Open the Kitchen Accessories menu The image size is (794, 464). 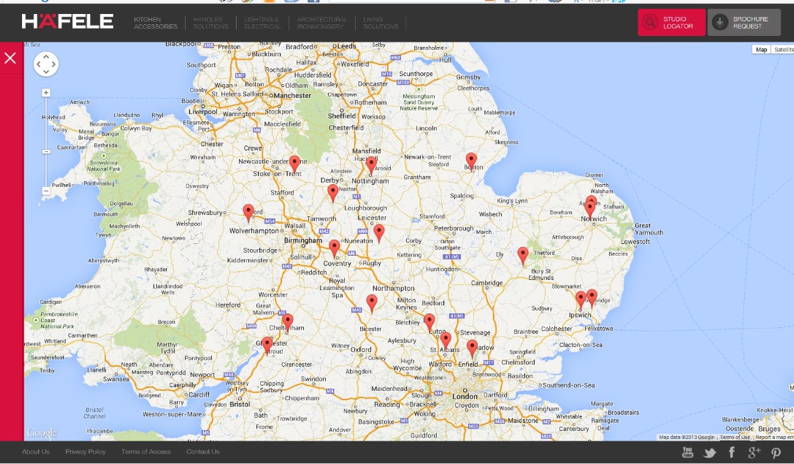(x=155, y=23)
